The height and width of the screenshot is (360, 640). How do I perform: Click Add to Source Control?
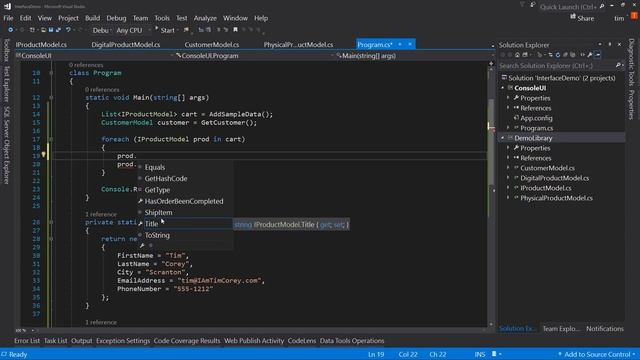click(x=597, y=354)
